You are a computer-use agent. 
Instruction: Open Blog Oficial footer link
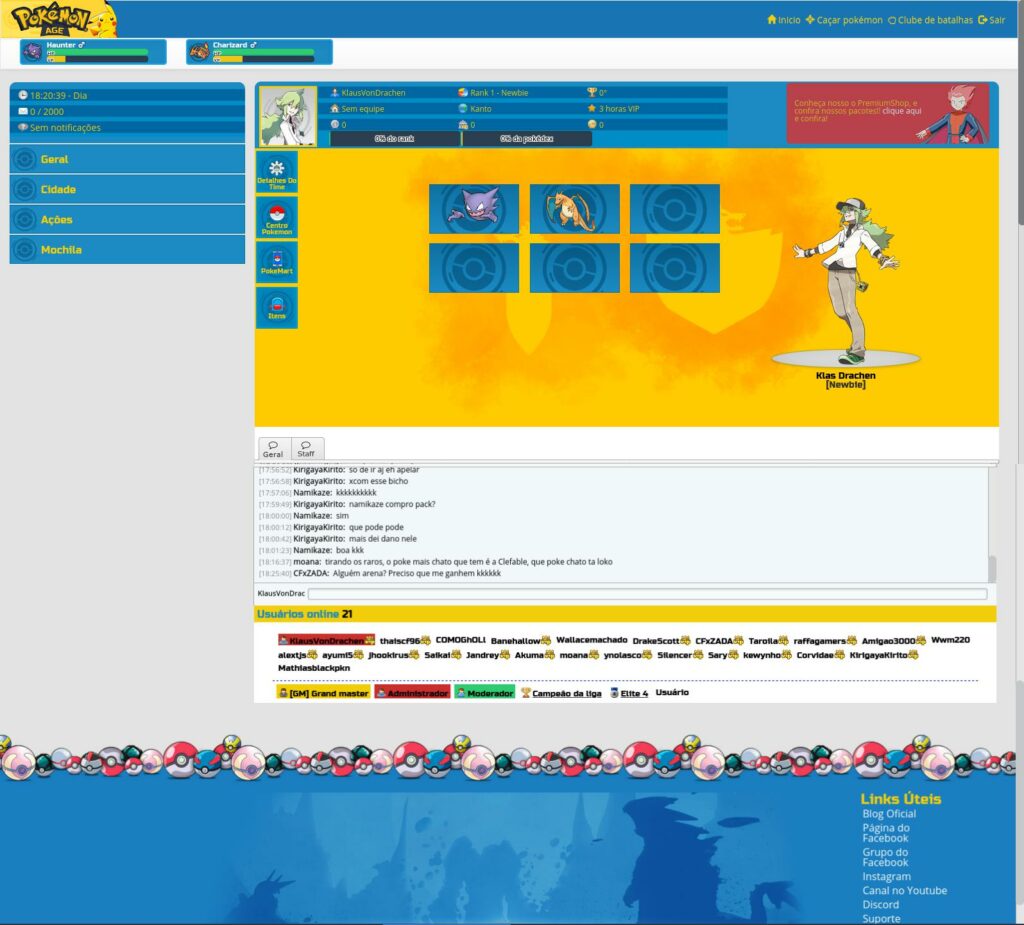coord(889,814)
